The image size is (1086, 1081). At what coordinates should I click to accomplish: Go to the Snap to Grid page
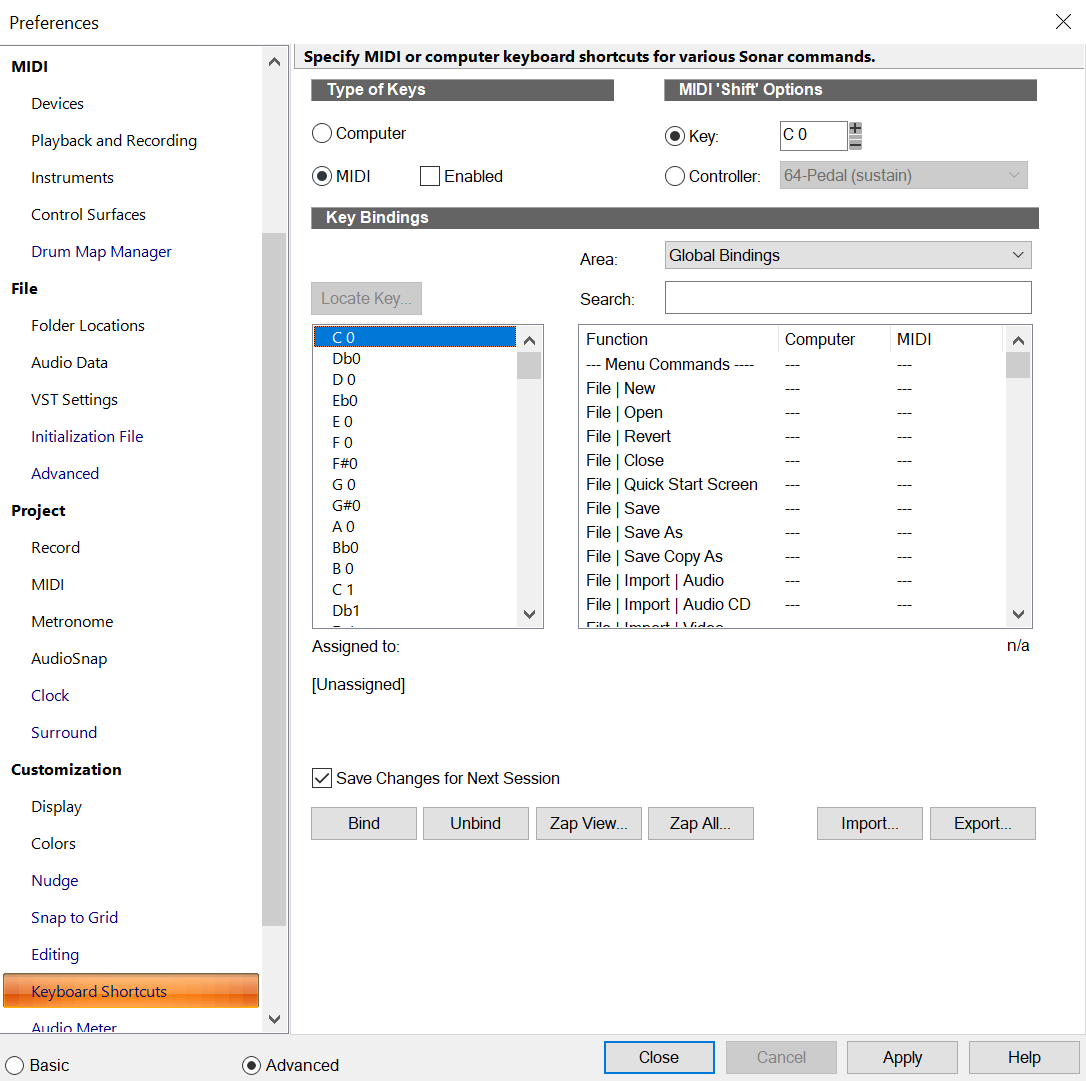click(74, 918)
